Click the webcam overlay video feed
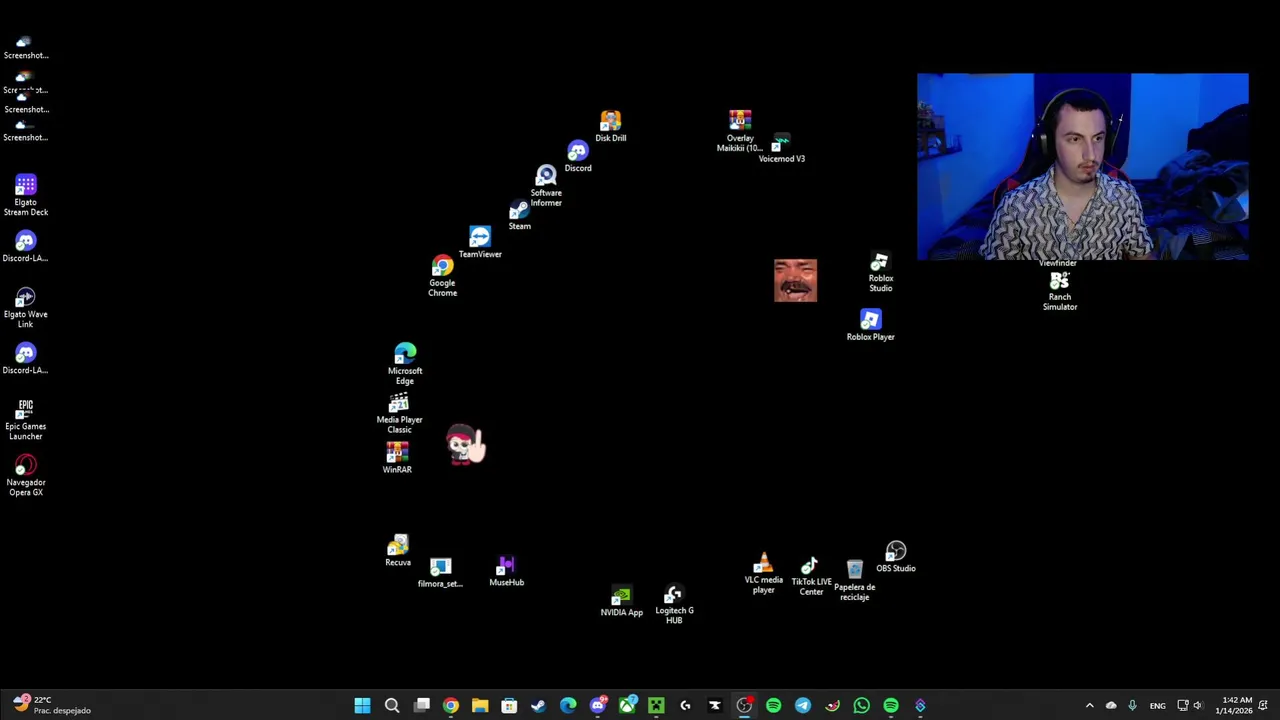This screenshot has width=1280, height=720. coord(1082,167)
